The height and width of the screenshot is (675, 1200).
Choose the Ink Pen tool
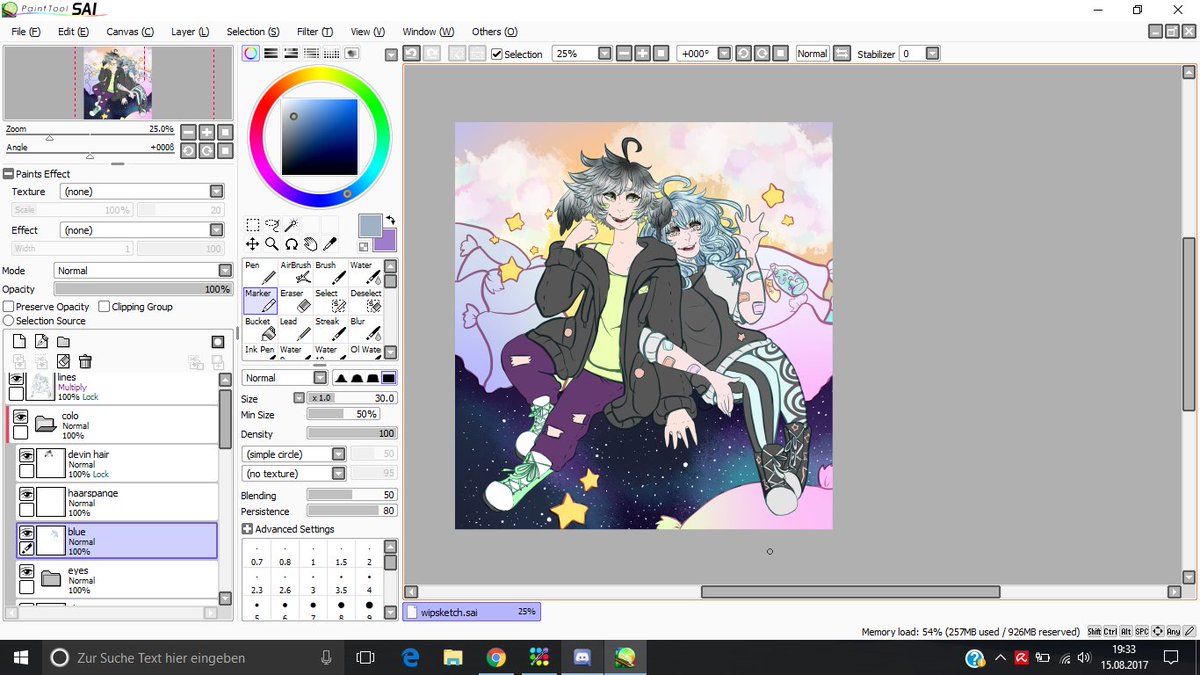(x=260, y=352)
